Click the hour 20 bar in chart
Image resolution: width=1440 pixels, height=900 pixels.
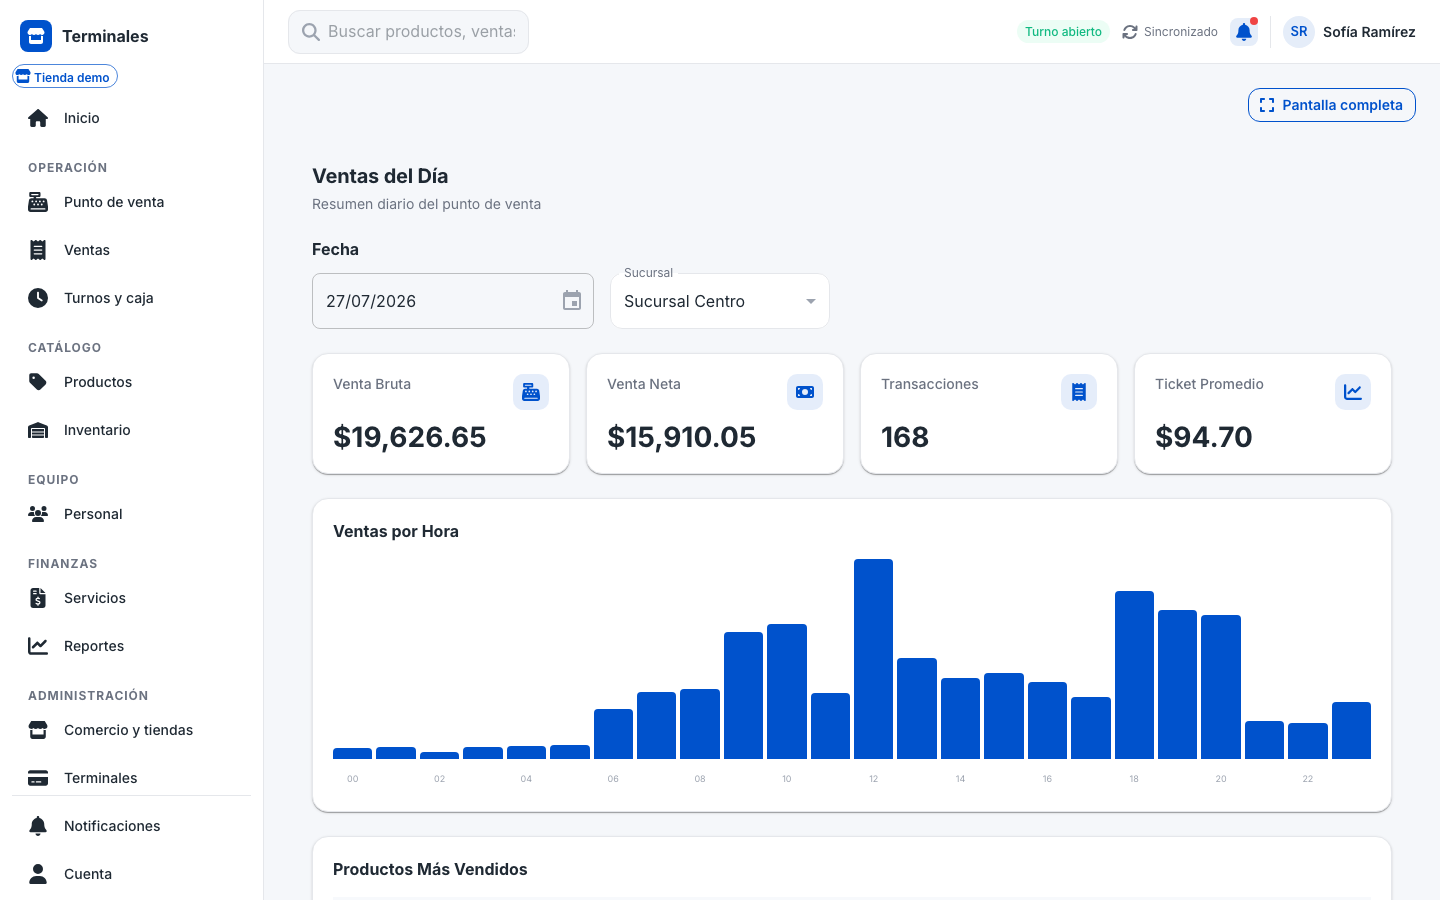(1221, 687)
